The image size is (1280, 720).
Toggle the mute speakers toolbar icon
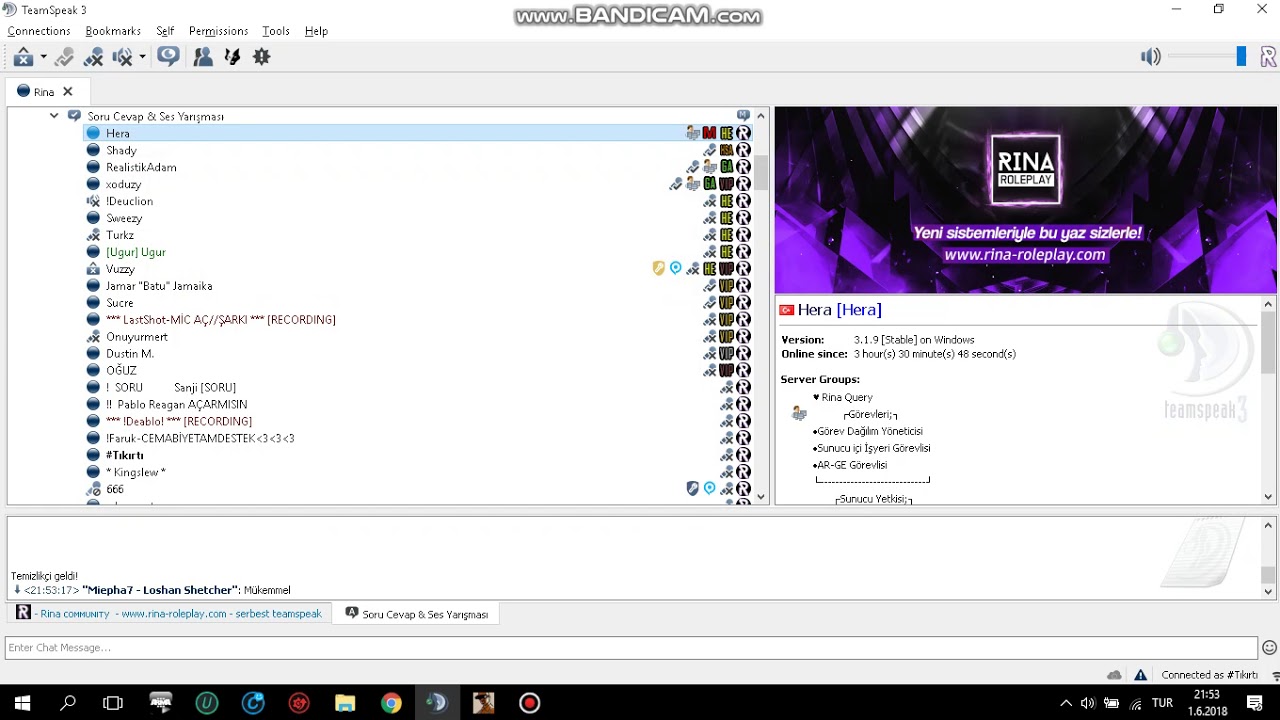point(122,57)
